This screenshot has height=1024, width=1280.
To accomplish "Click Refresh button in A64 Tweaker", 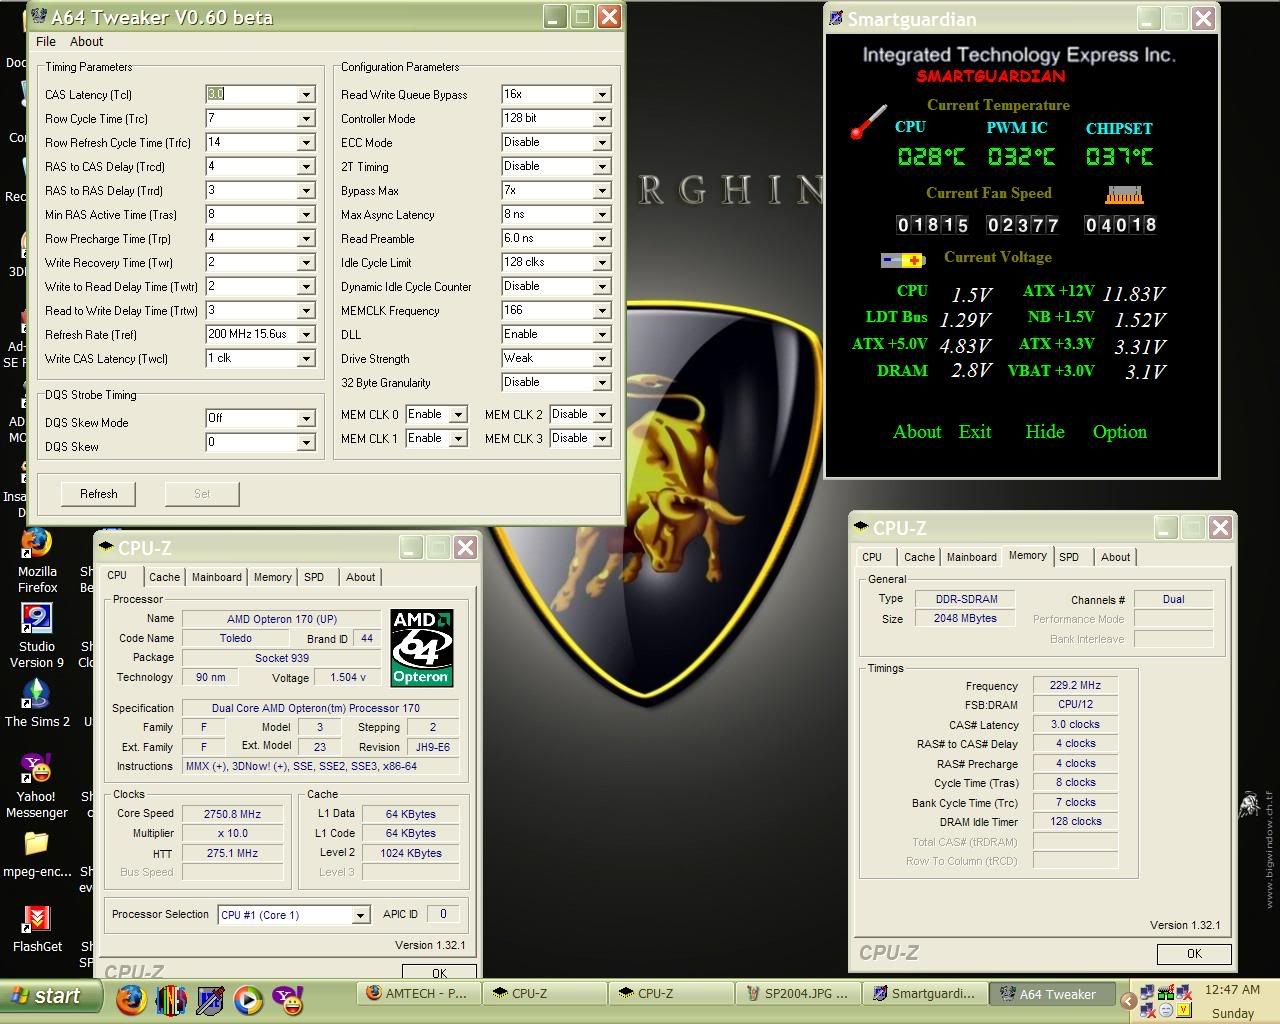I will click(x=98, y=494).
